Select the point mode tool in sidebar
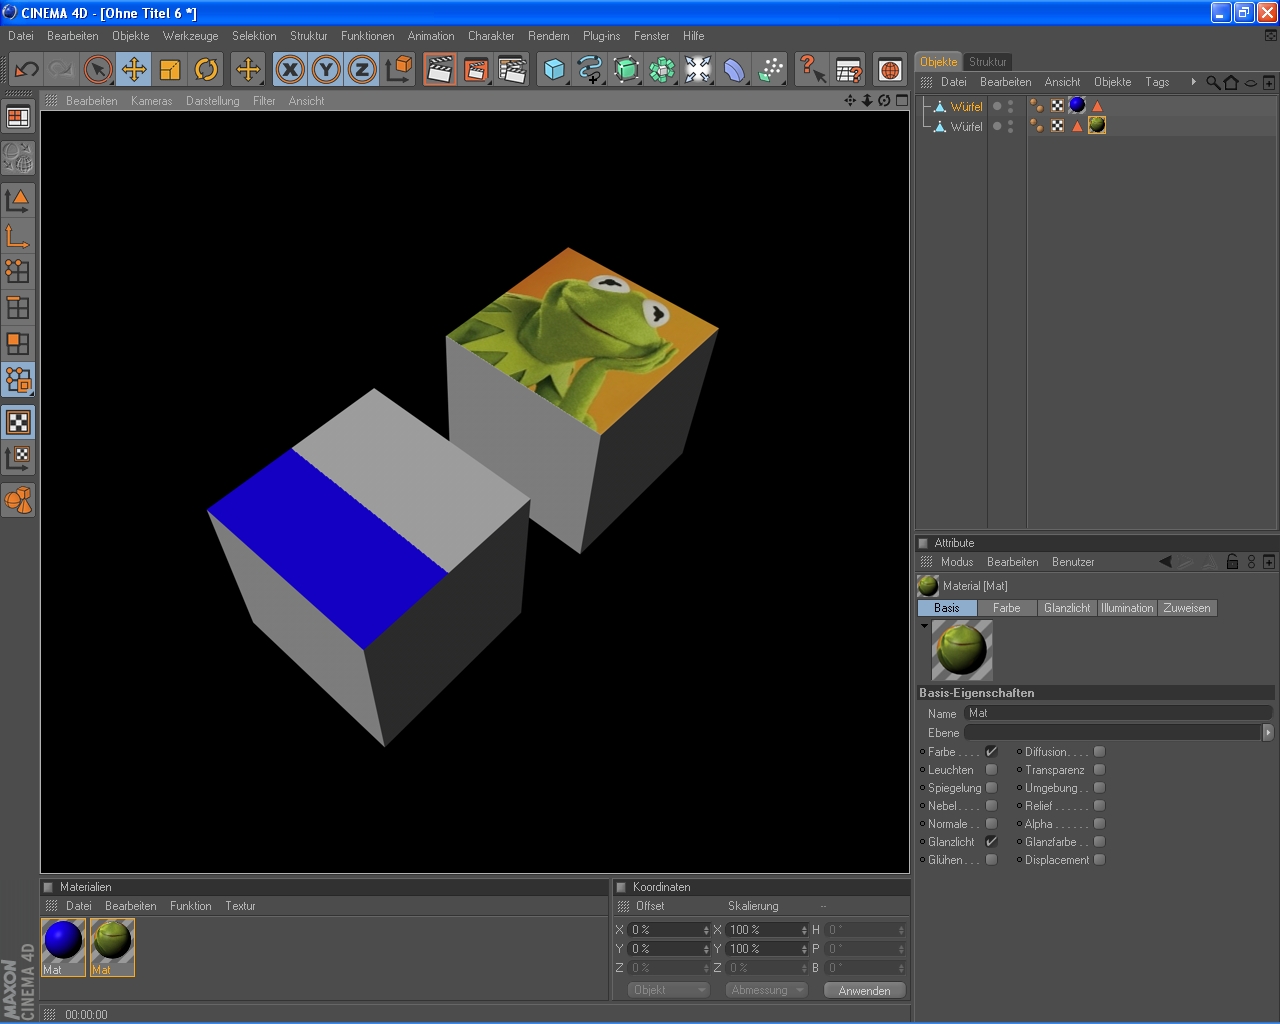Viewport: 1280px width, 1024px height. point(18,271)
